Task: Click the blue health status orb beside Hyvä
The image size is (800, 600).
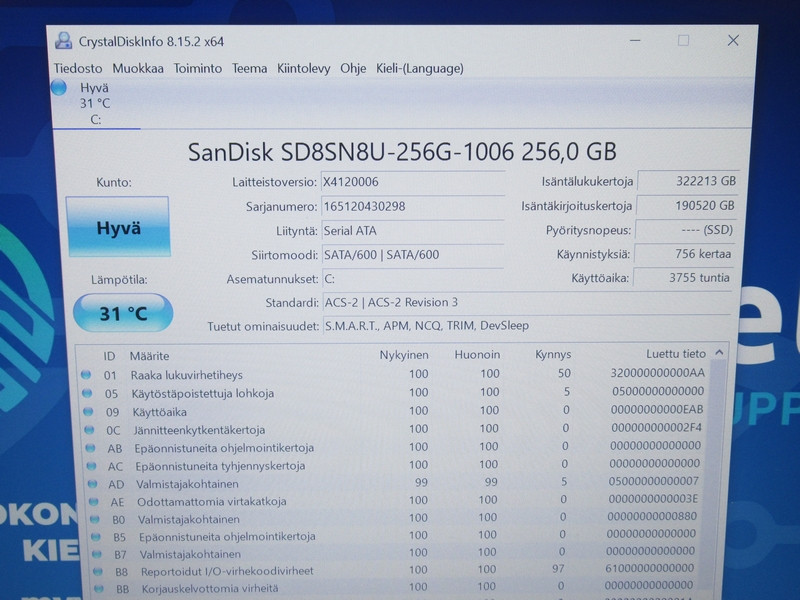Action: point(59,88)
